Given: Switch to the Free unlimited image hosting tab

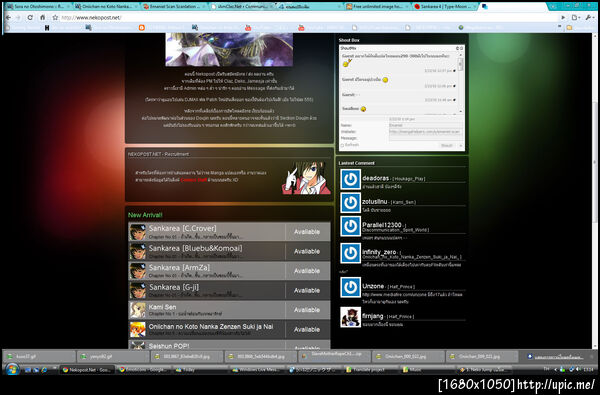Looking at the screenshot, I should [x=377, y=7].
